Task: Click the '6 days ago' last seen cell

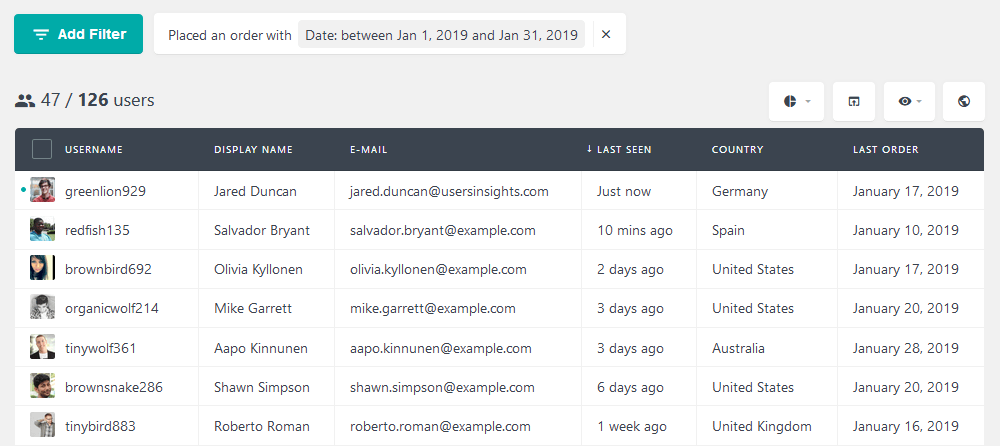Action: (630, 387)
